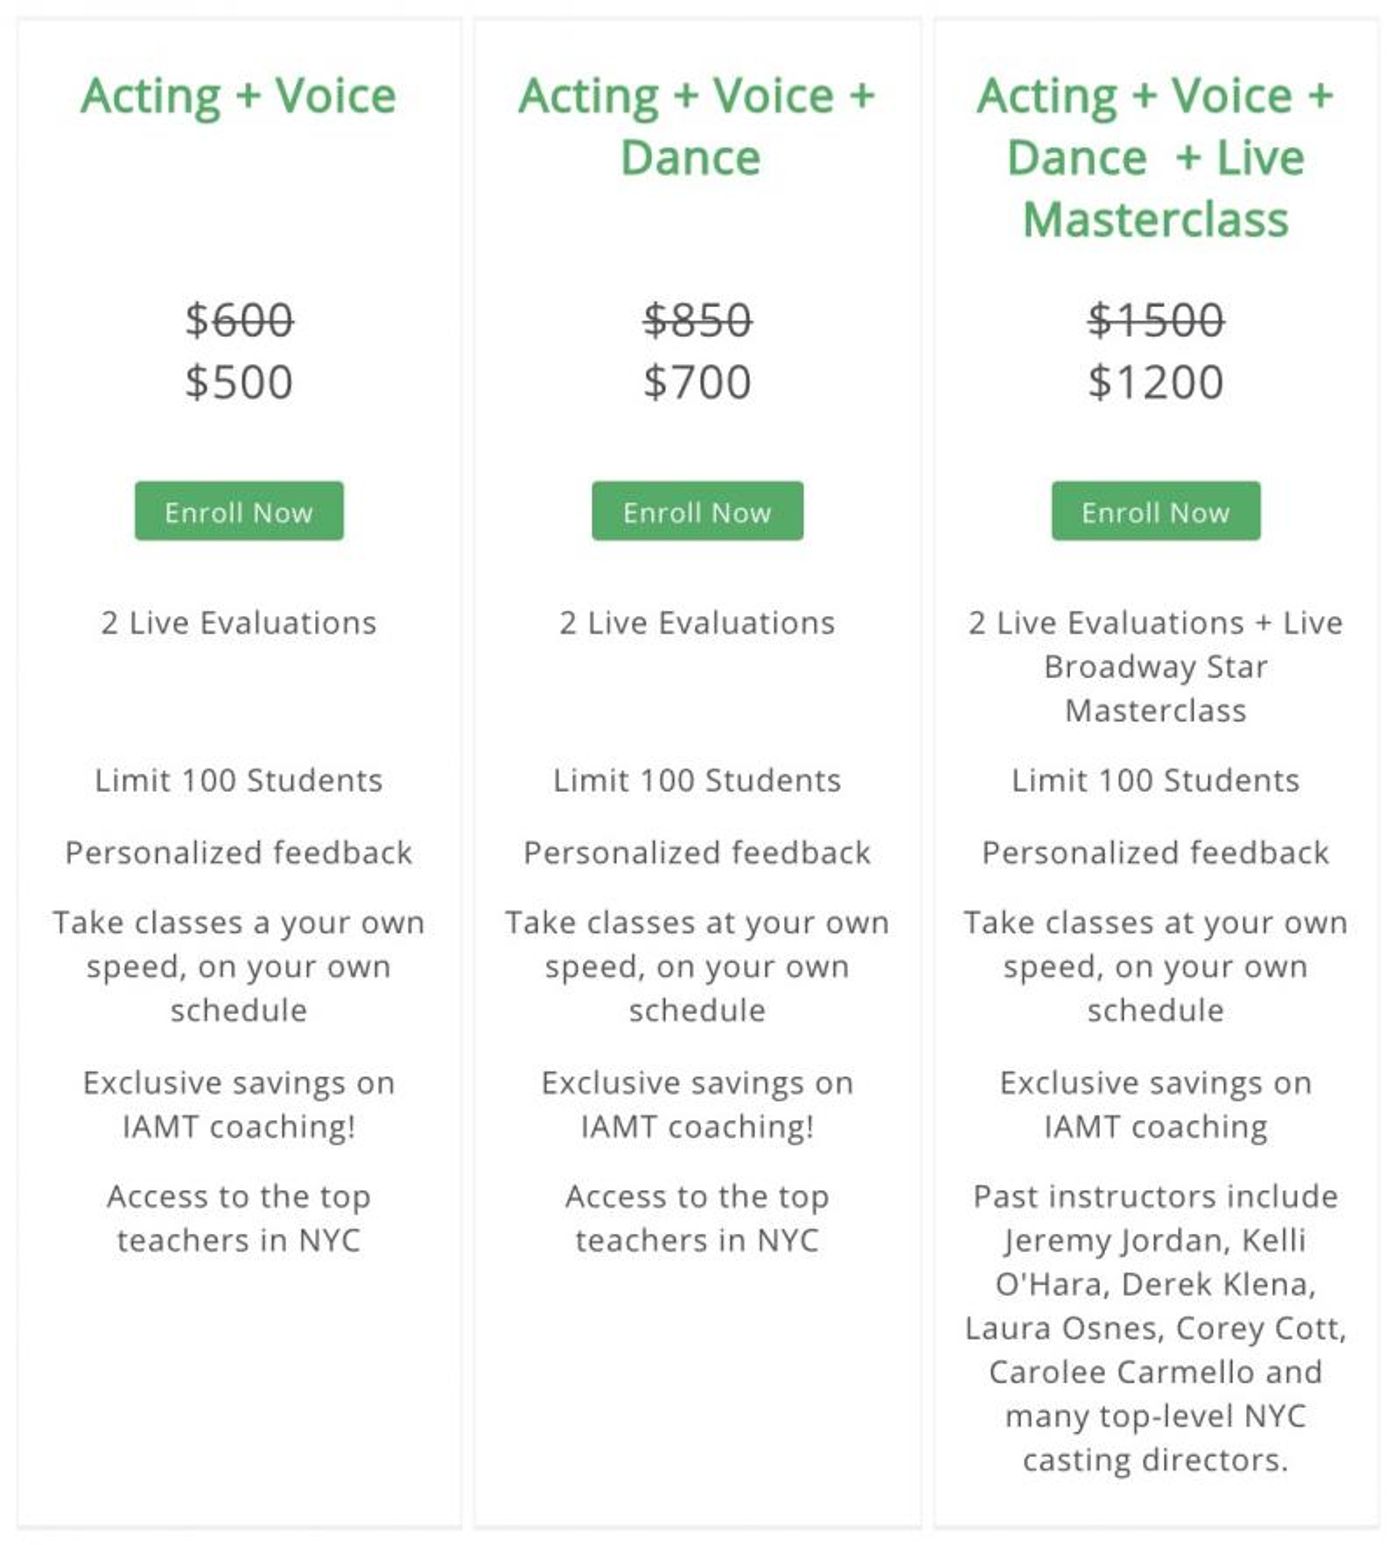Select the Acting + Voice plan title
Viewport: 1400px width, 1545px height.
(x=238, y=95)
